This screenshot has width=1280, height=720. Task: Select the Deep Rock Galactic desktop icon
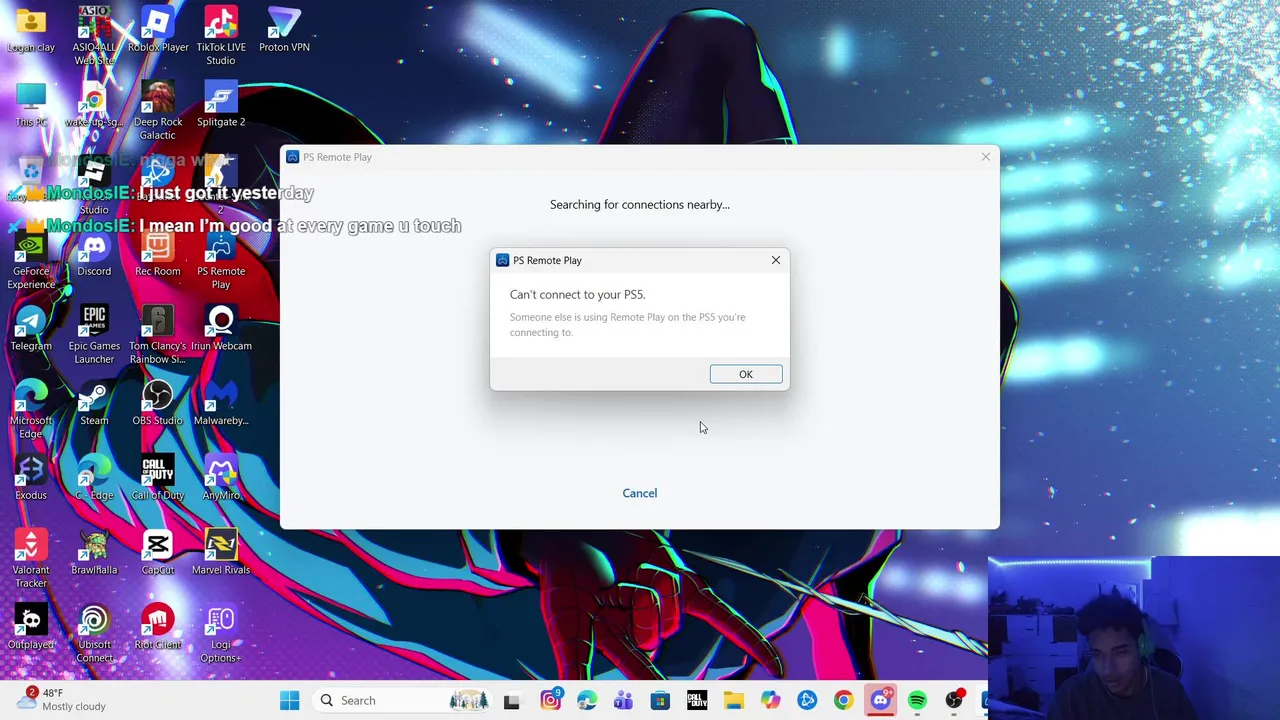158,111
